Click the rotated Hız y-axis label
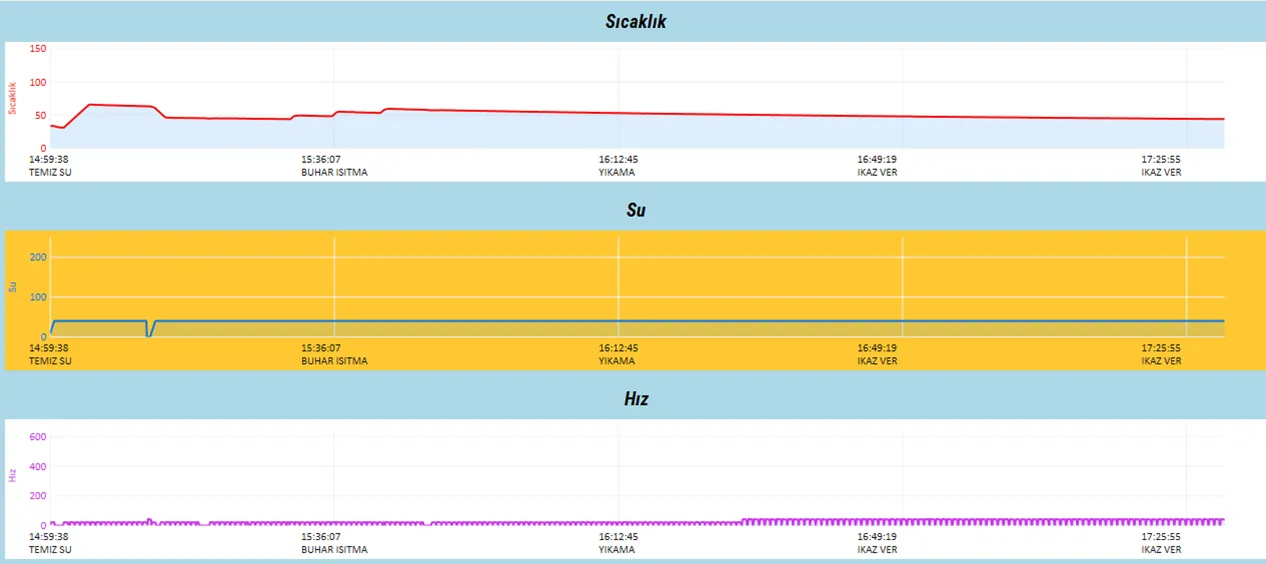The image size is (1266, 564). click(12, 476)
